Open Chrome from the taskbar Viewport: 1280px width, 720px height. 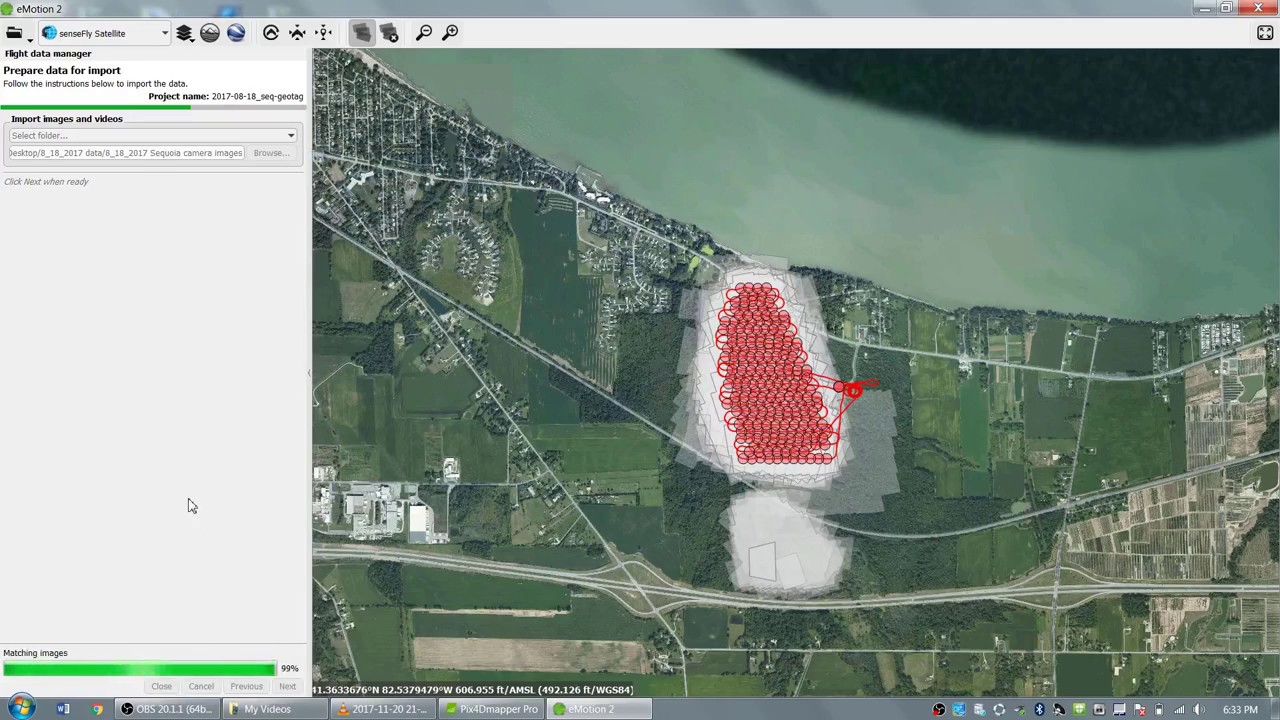(97, 709)
